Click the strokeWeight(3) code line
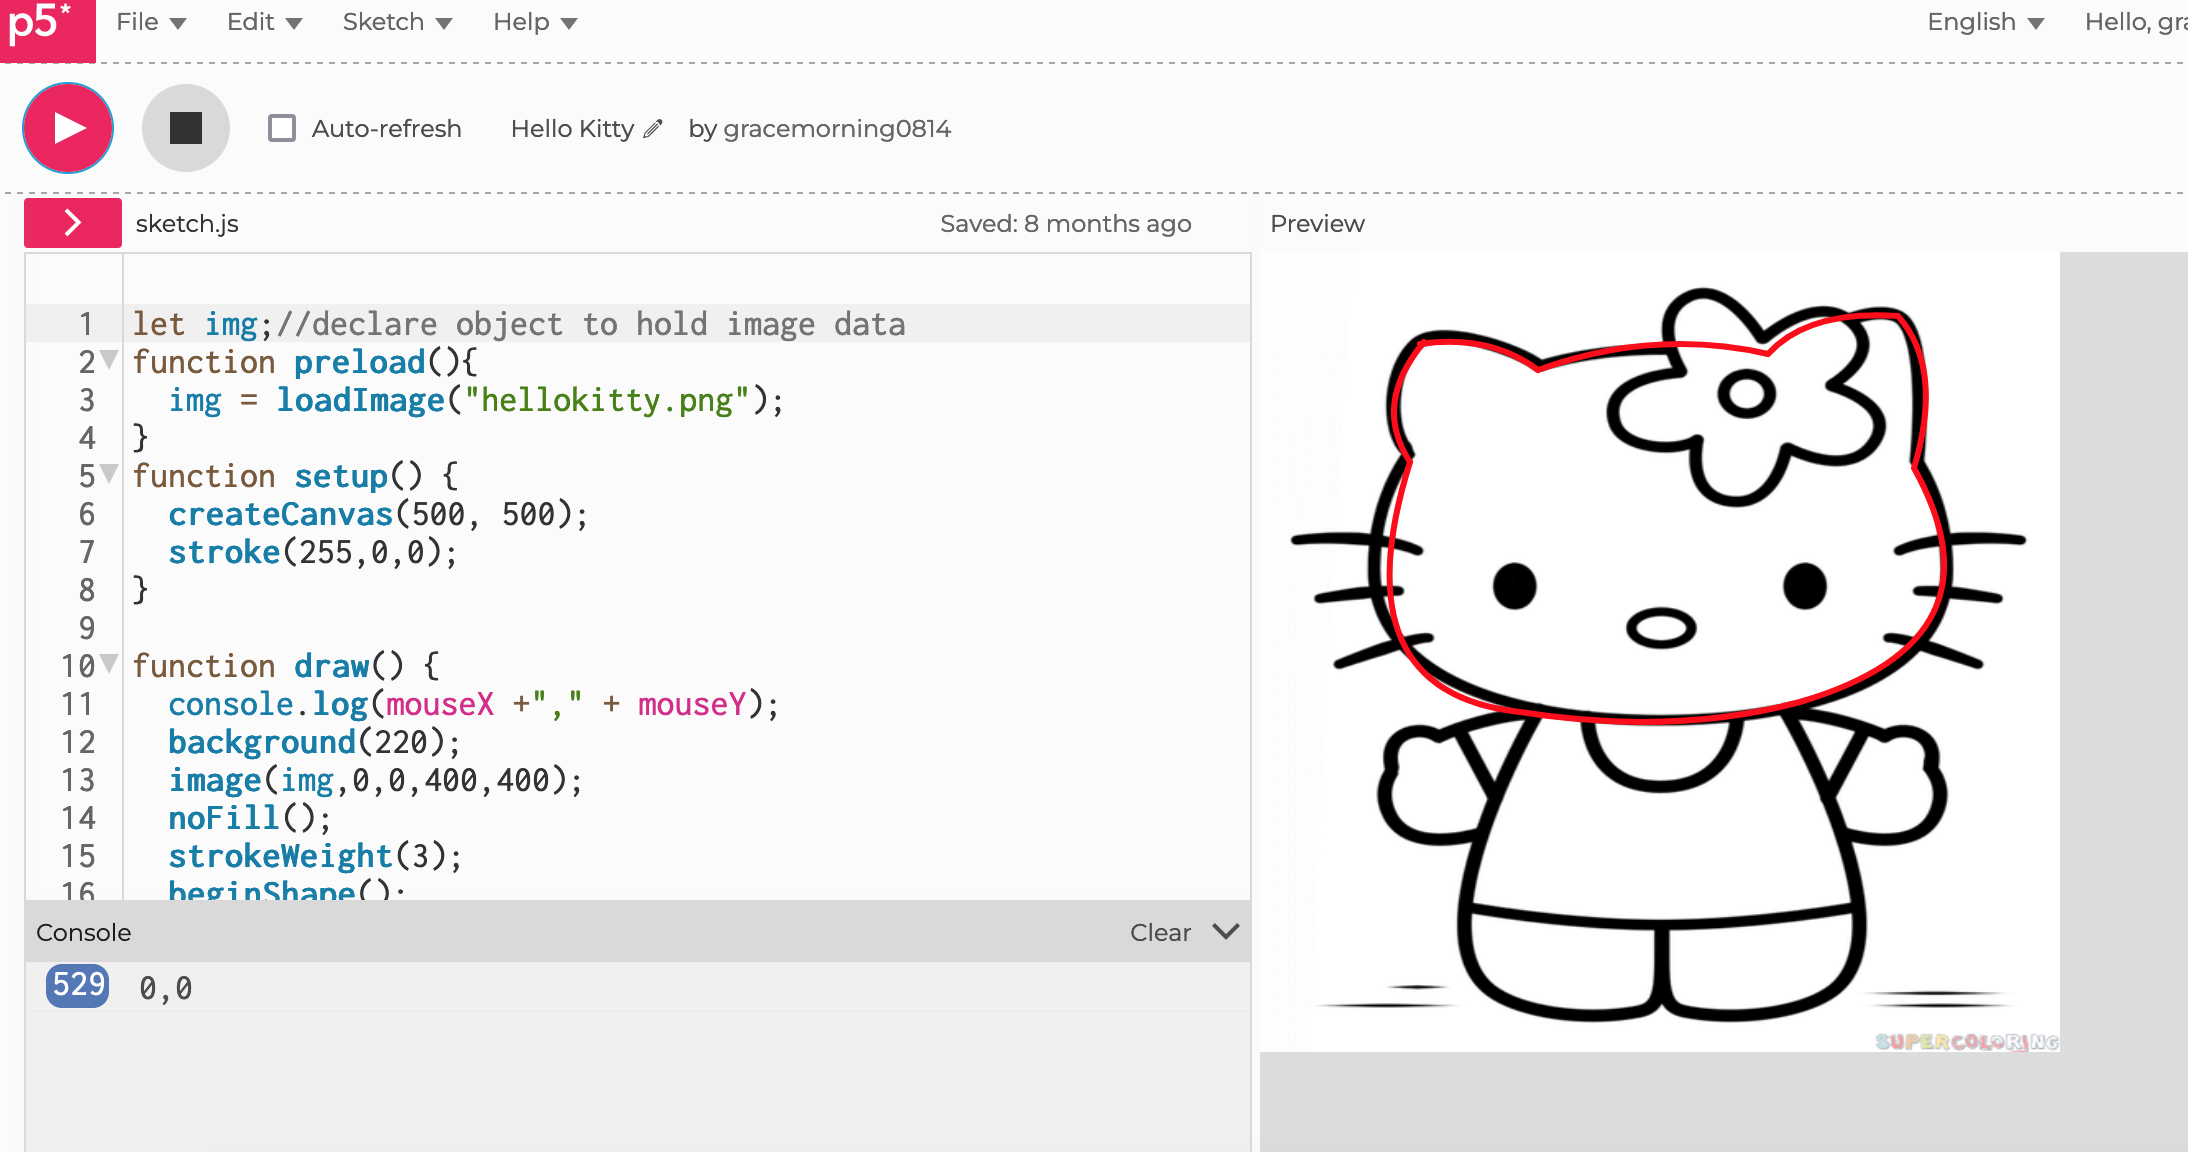 coord(315,856)
